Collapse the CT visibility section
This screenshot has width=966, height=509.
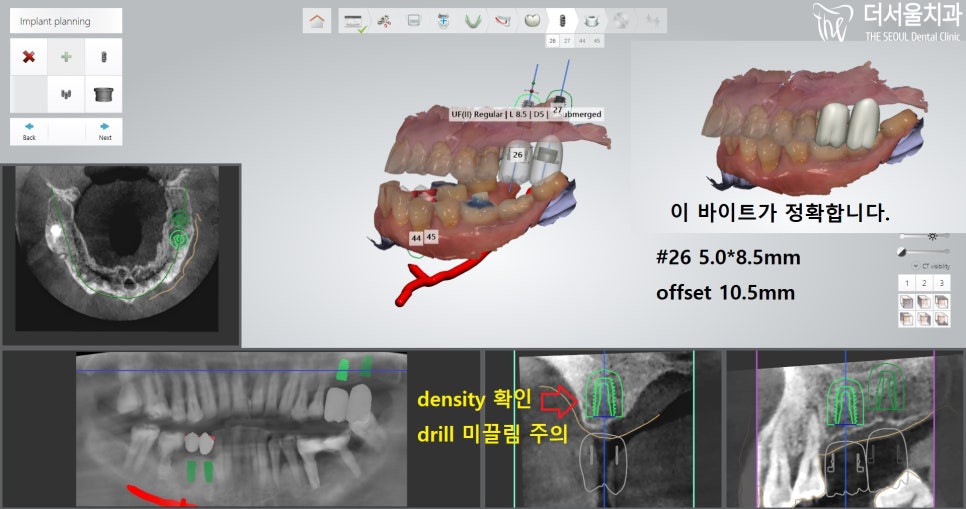pos(916,266)
